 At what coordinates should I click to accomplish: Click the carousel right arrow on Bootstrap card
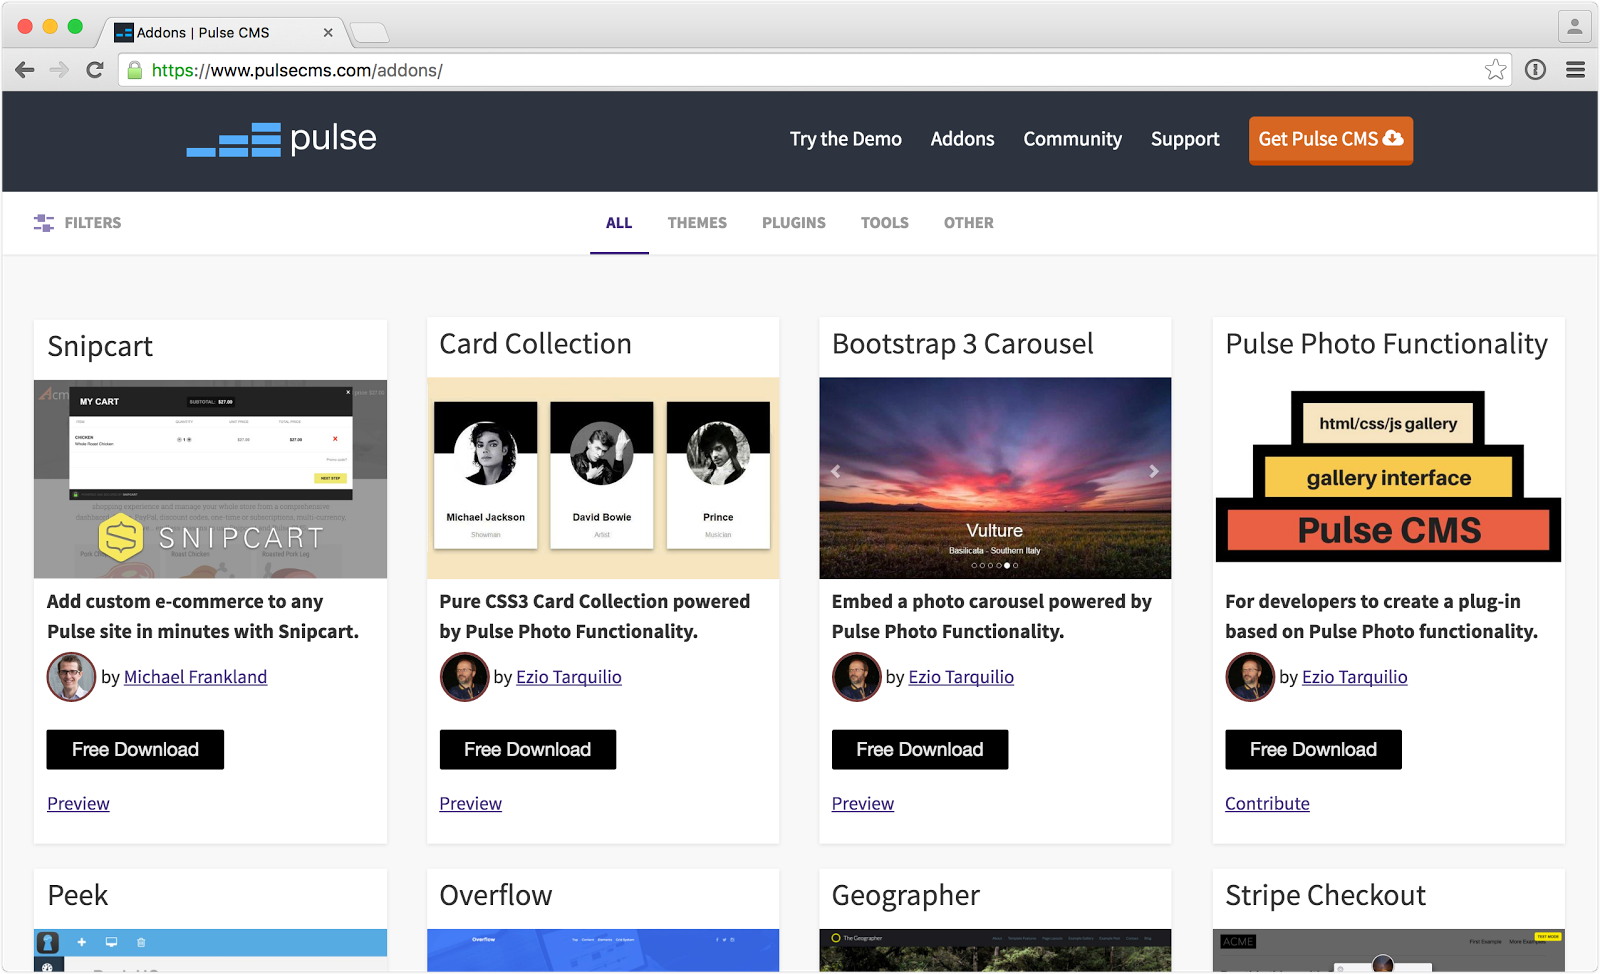click(1153, 471)
